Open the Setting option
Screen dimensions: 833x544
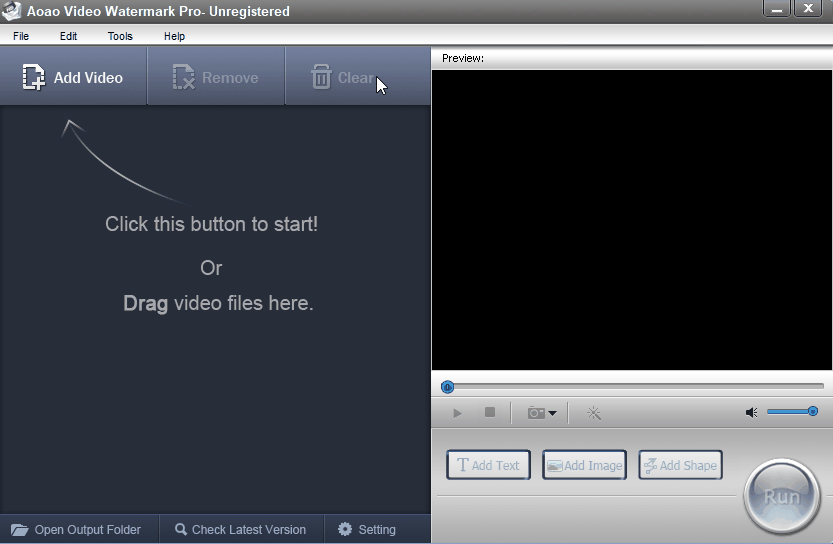pyautogui.click(x=367, y=530)
